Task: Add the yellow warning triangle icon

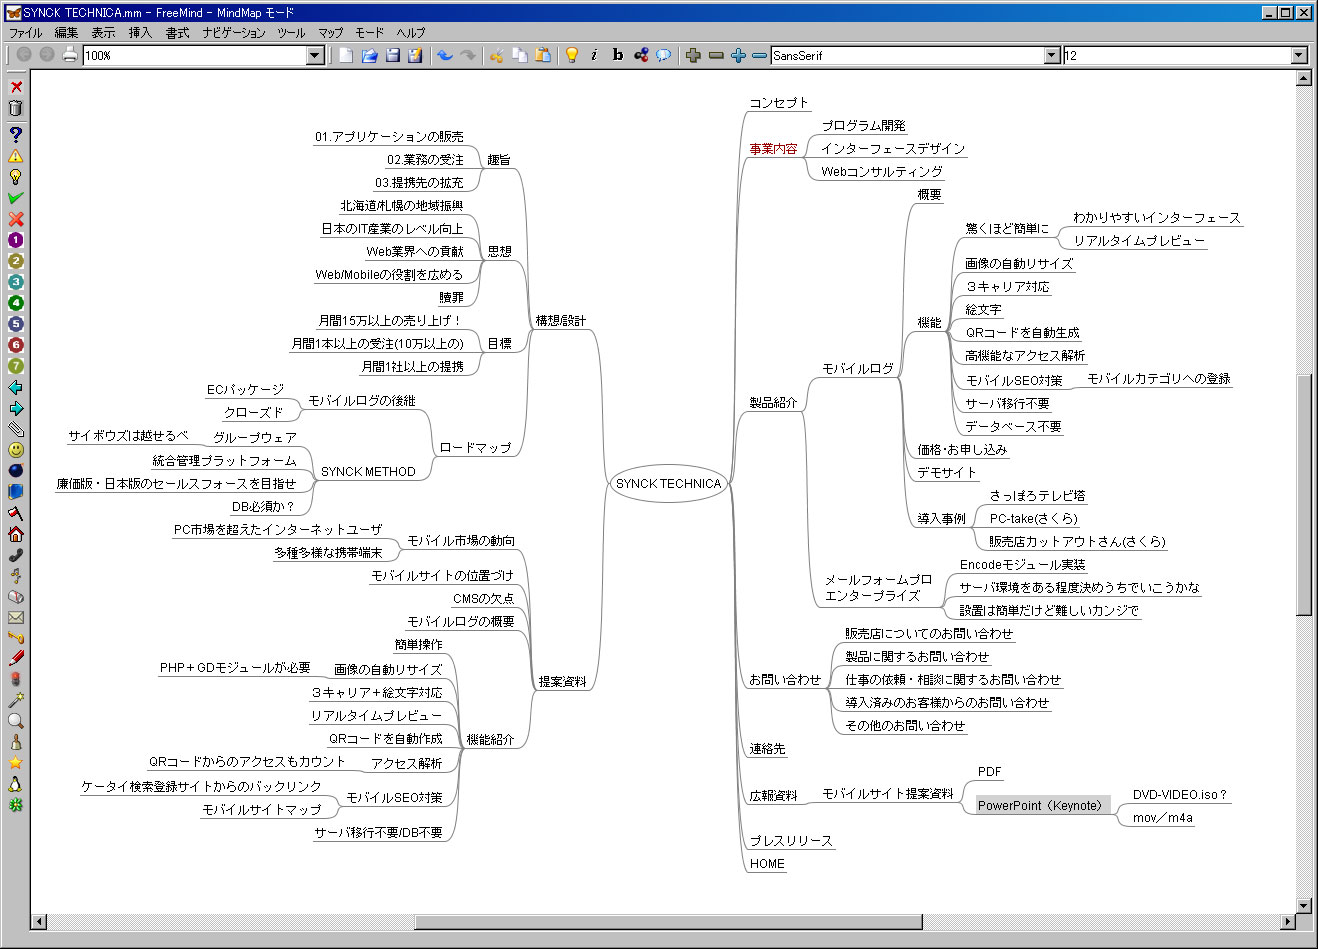Action: pos(16,156)
